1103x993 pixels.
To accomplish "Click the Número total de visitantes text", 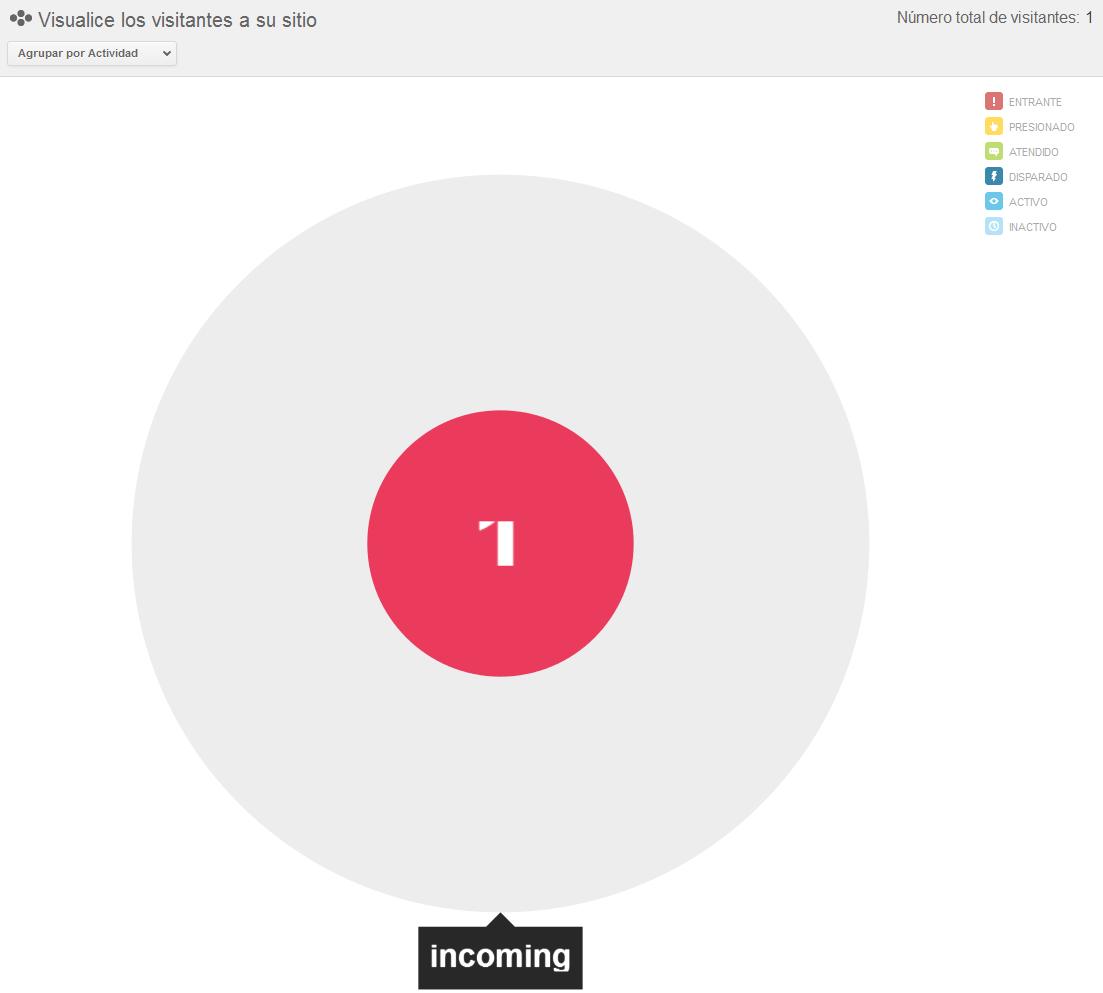I will click(x=995, y=18).
